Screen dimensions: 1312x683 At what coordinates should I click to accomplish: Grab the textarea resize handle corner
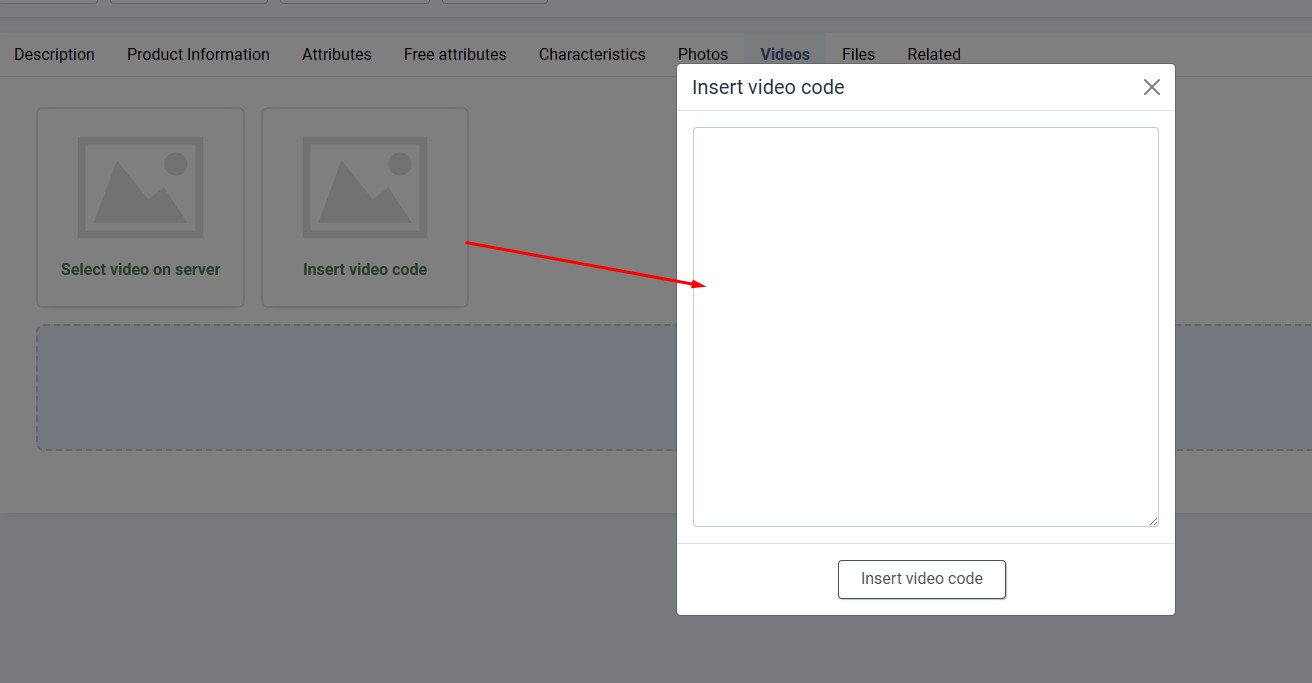[1153, 520]
